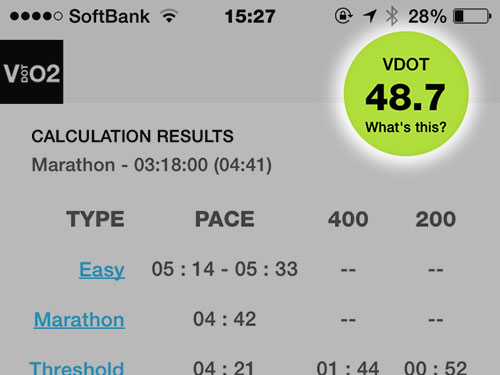The height and width of the screenshot is (375, 500).
Task: Tap the signal strength dots
Action: point(36,16)
